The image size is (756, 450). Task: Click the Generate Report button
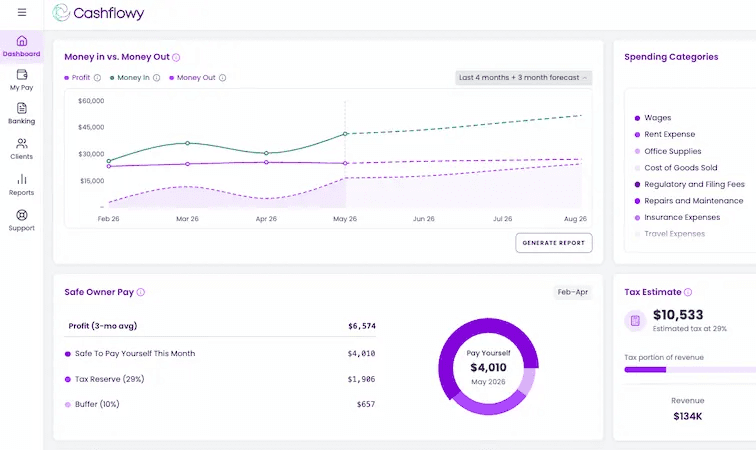554,243
